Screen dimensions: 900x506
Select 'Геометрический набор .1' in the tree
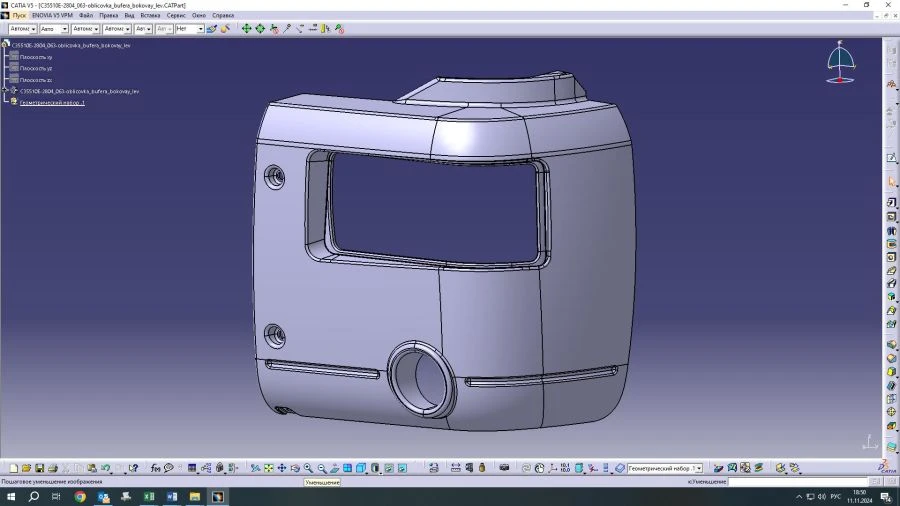click(x=52, y=102)
